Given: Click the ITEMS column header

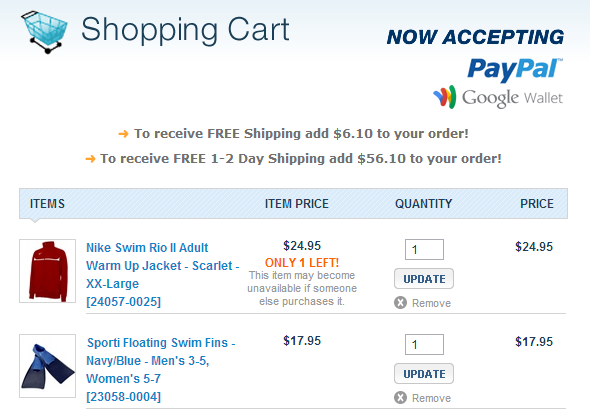Looking at the screenshot, I should 47,204.
